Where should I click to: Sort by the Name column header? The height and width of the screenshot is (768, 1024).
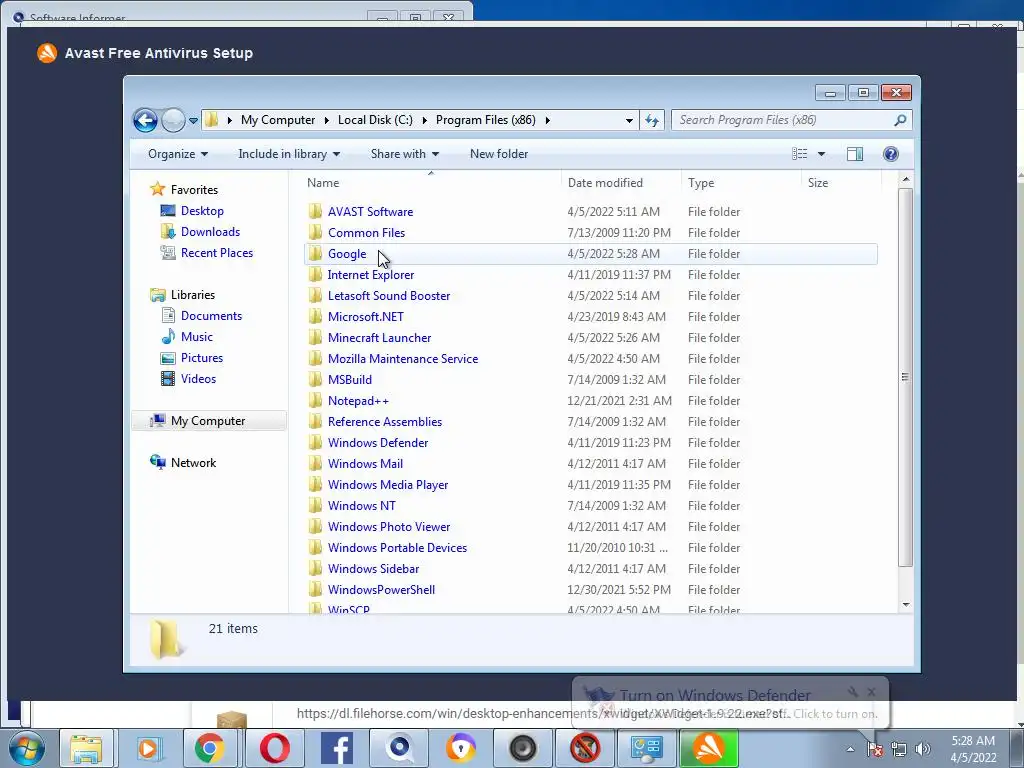(x=432, y=183)
